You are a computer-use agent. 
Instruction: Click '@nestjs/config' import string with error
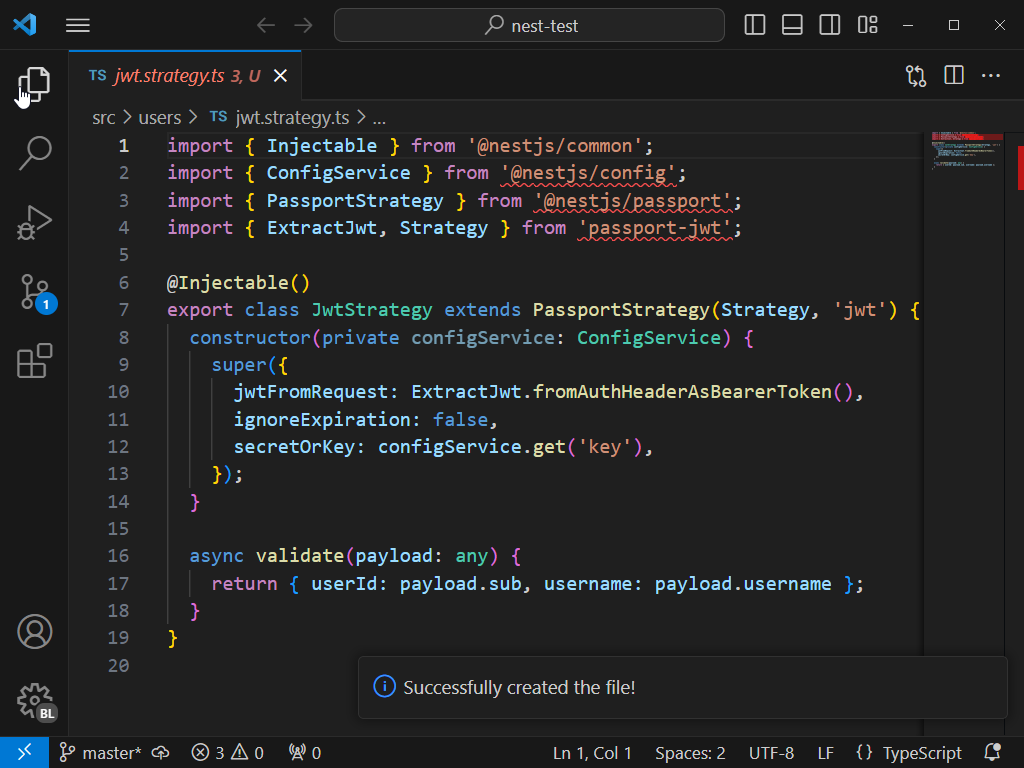pos(588,173)
